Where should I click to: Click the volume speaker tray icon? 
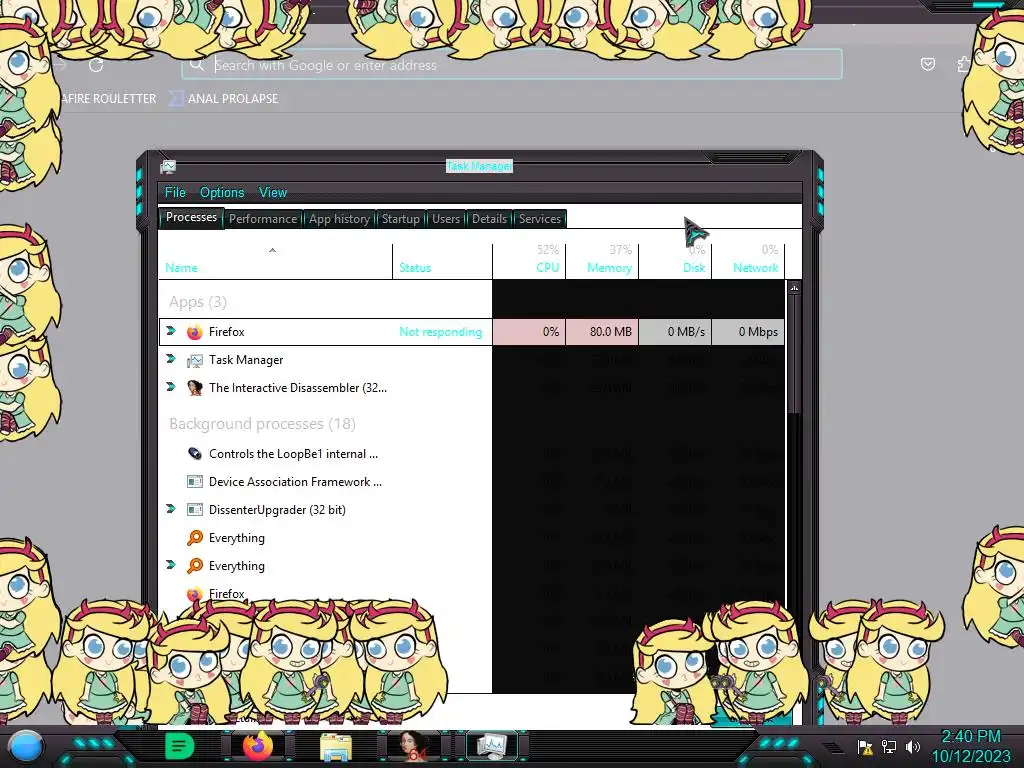tap(912, 746)
